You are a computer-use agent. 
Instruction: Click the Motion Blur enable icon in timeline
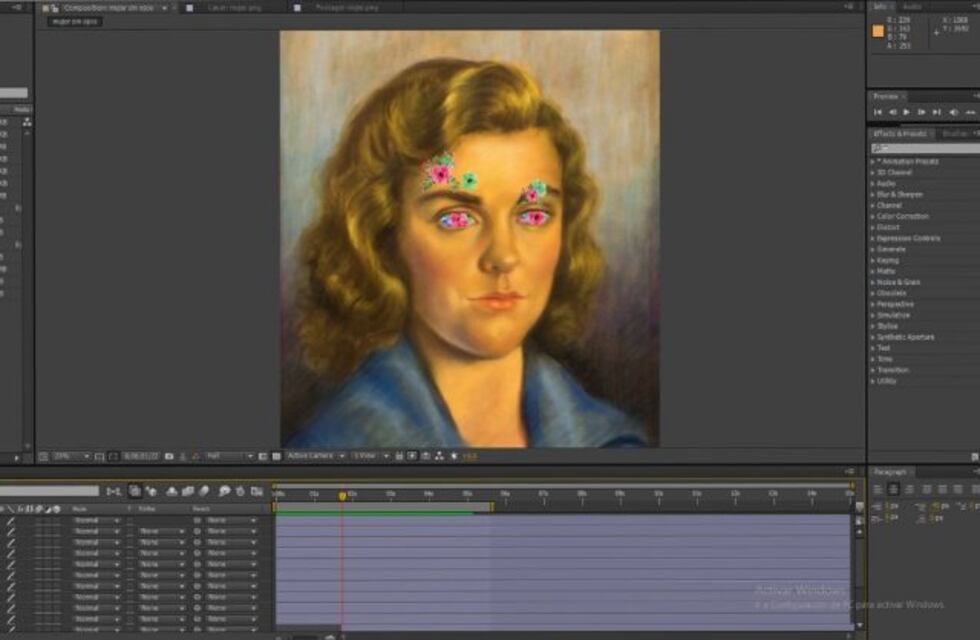205,491
